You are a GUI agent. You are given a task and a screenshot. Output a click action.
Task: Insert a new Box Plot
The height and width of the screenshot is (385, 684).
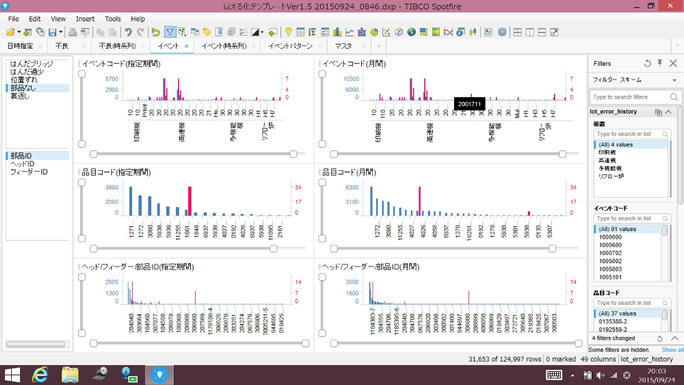[x=472, y=32]
